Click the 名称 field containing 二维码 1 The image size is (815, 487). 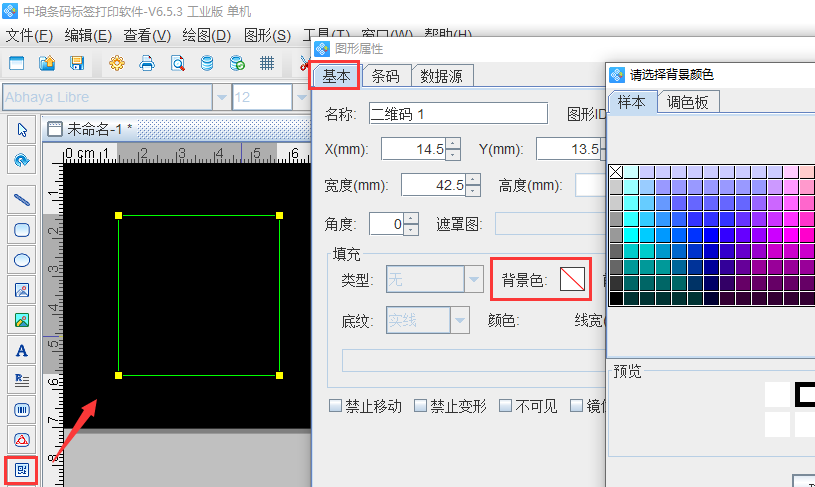(457, 114)
